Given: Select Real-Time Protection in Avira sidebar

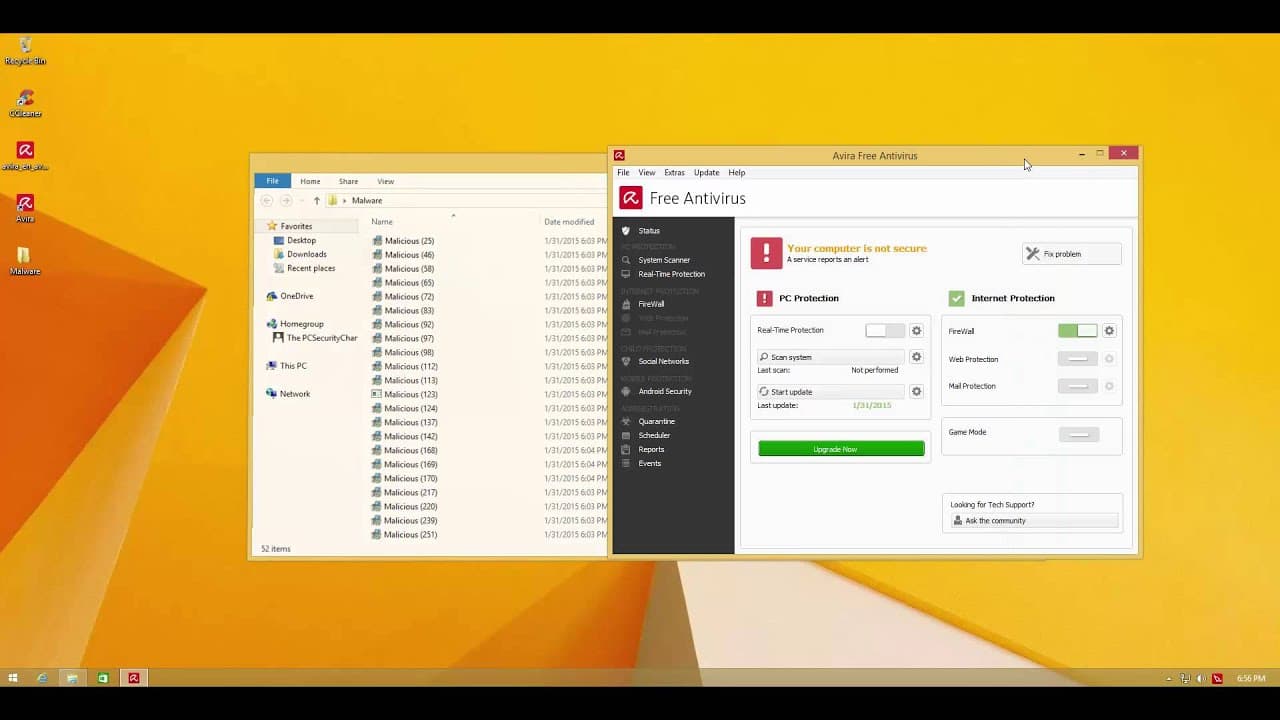Looking at the screenshot, I should pyautogui.click(x=671, y=274).
